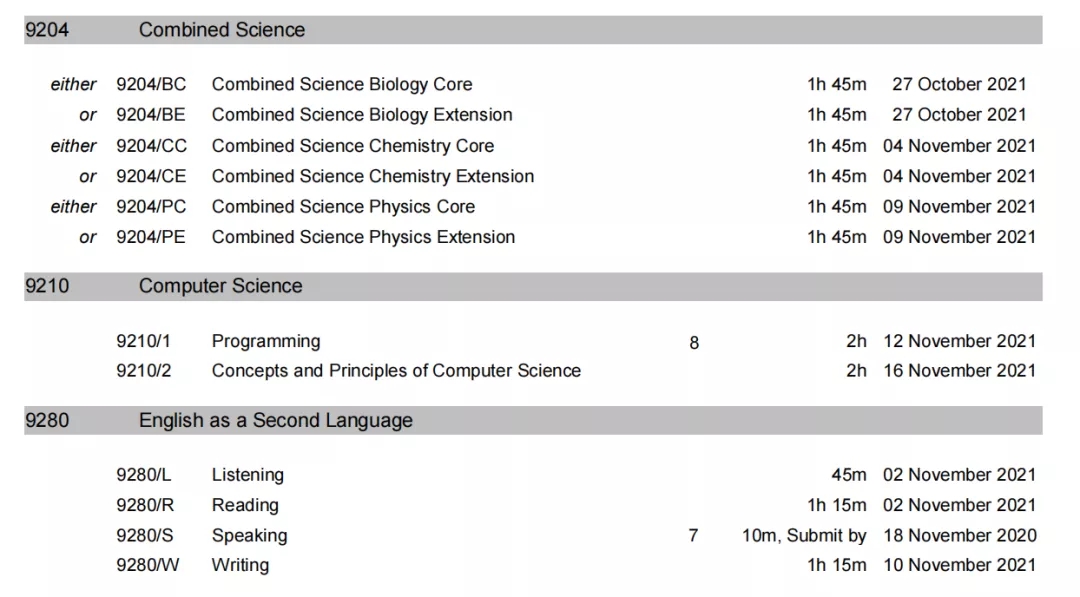Viewport: 1080px width, 597px height.
Task: Click Combined Science Biology Extension title
Action: tap(362, 115)
